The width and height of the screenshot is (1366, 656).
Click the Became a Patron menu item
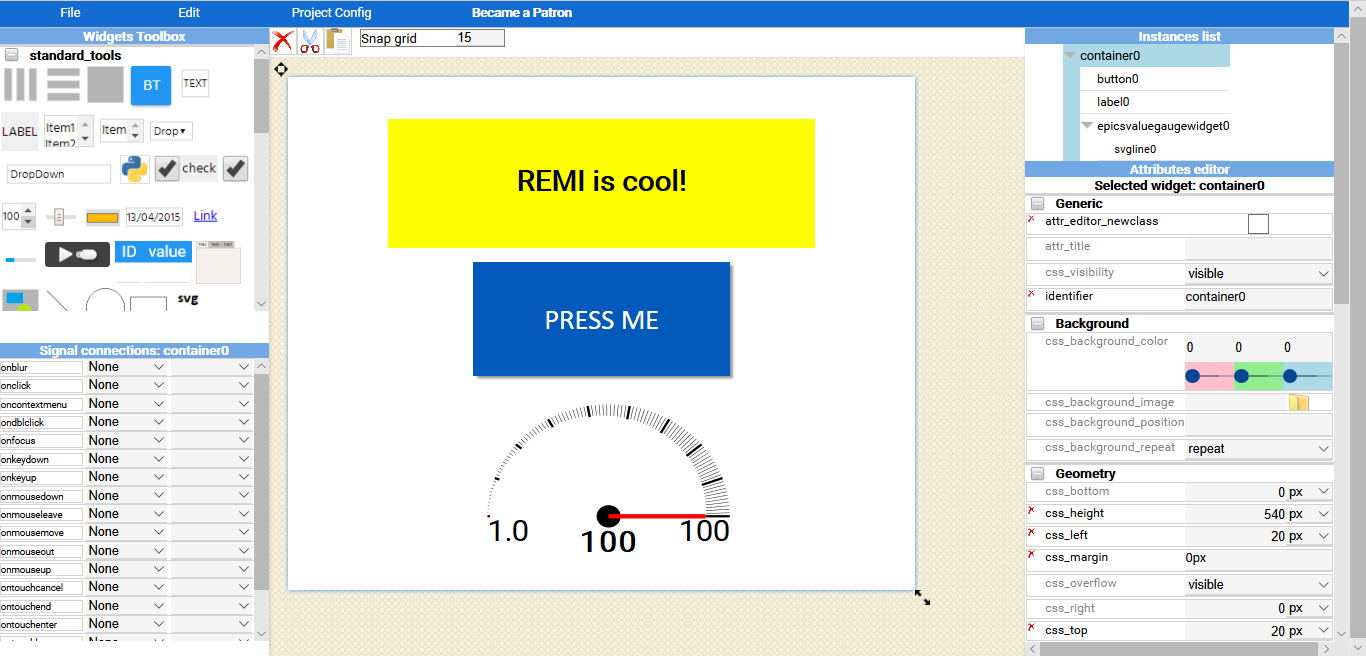pos(522,13)
